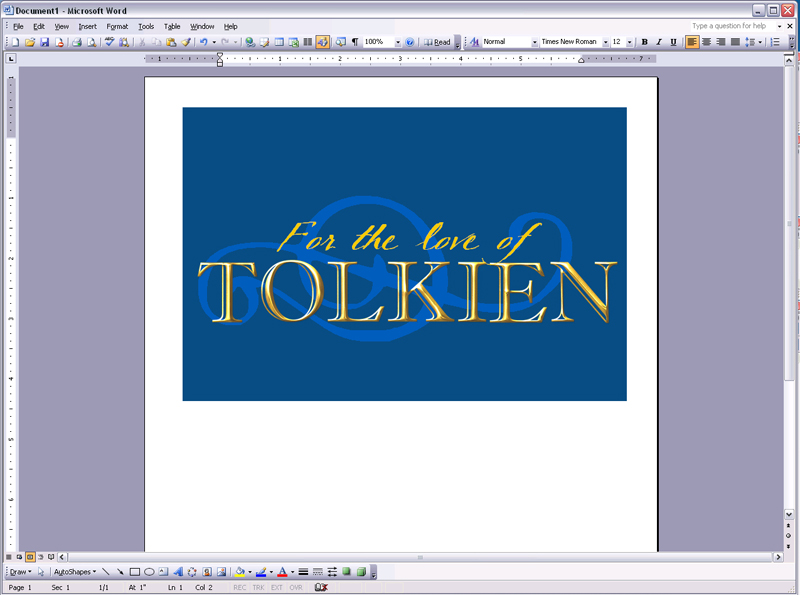Open the font size 12 dropdown

(630, 42)
